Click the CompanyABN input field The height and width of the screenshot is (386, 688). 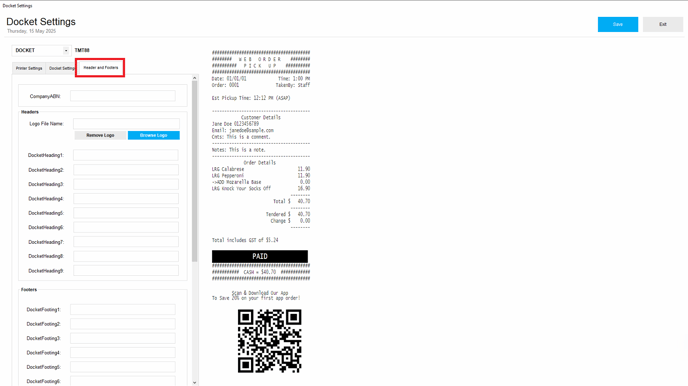pyautogui.click(x=123, y=96)
